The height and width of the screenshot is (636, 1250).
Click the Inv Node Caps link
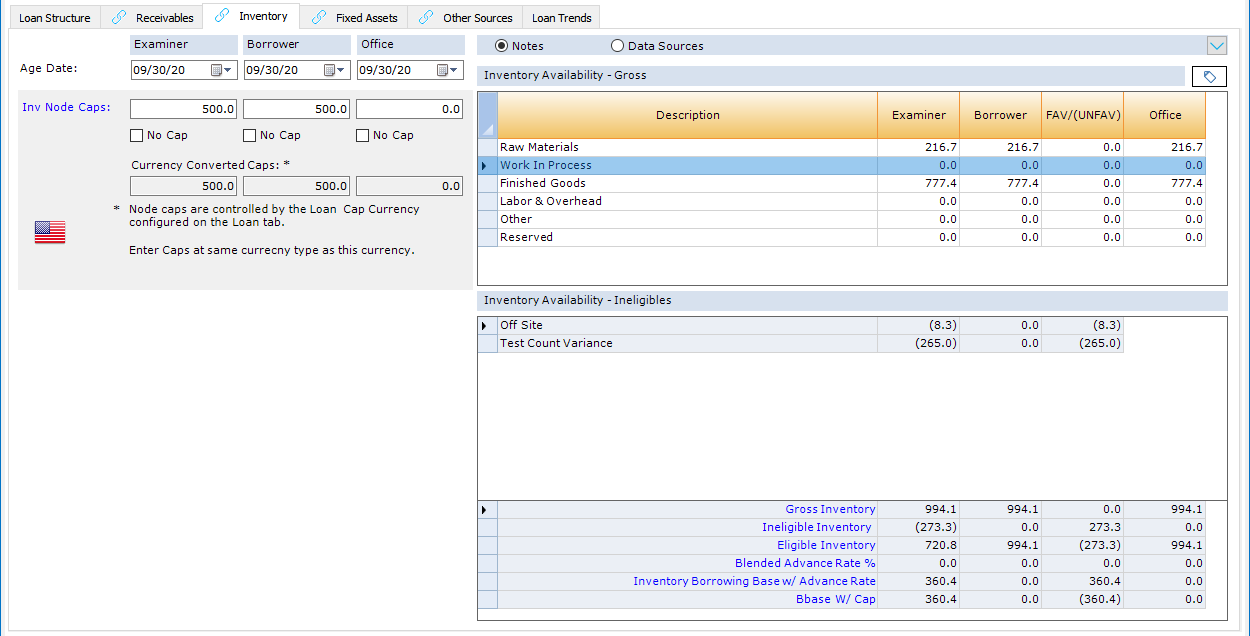tap(66, 107)
